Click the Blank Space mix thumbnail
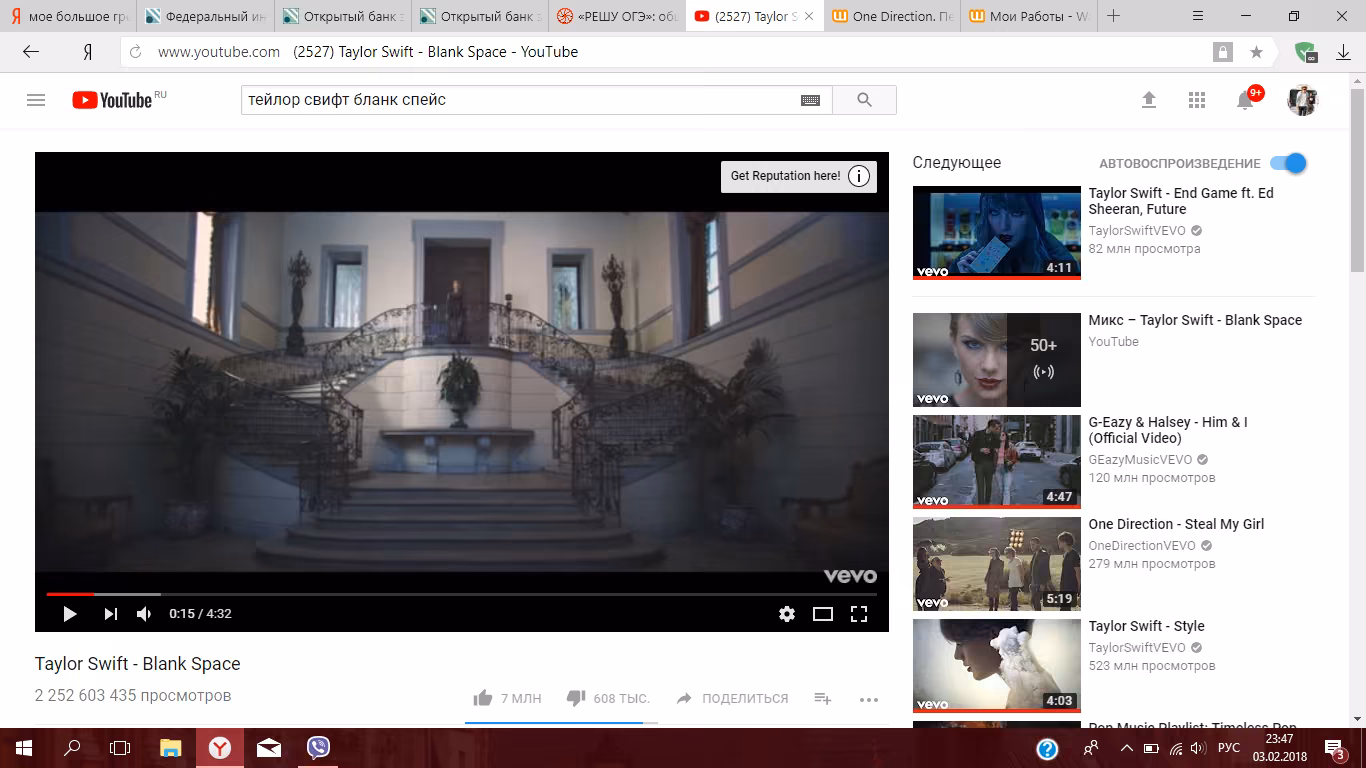Viewport: 1366px width, 768px height. (997, 360)
